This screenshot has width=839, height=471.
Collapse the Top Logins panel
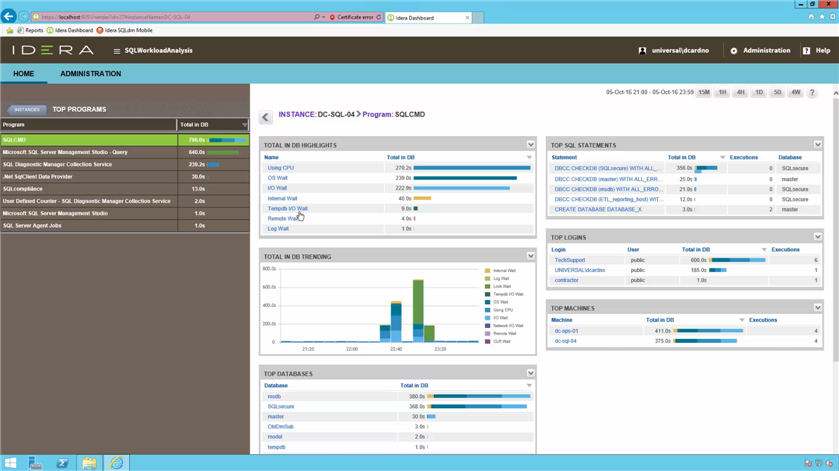click(x=818, y=237)
